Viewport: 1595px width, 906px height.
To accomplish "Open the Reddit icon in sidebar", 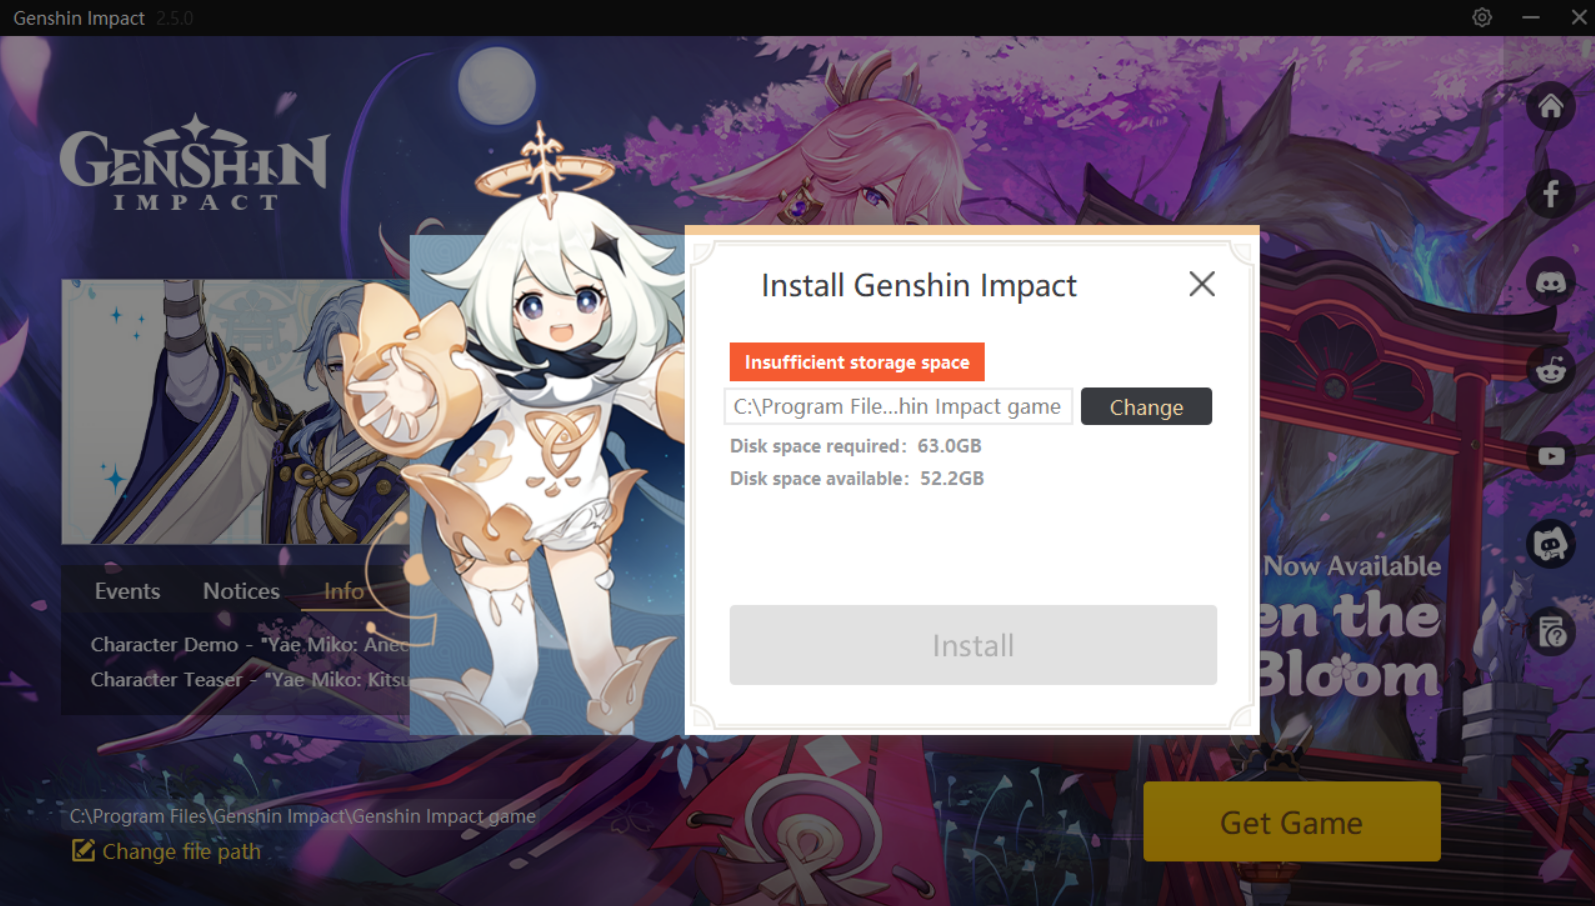I will pyautogui.click(x=1550, y=369).
